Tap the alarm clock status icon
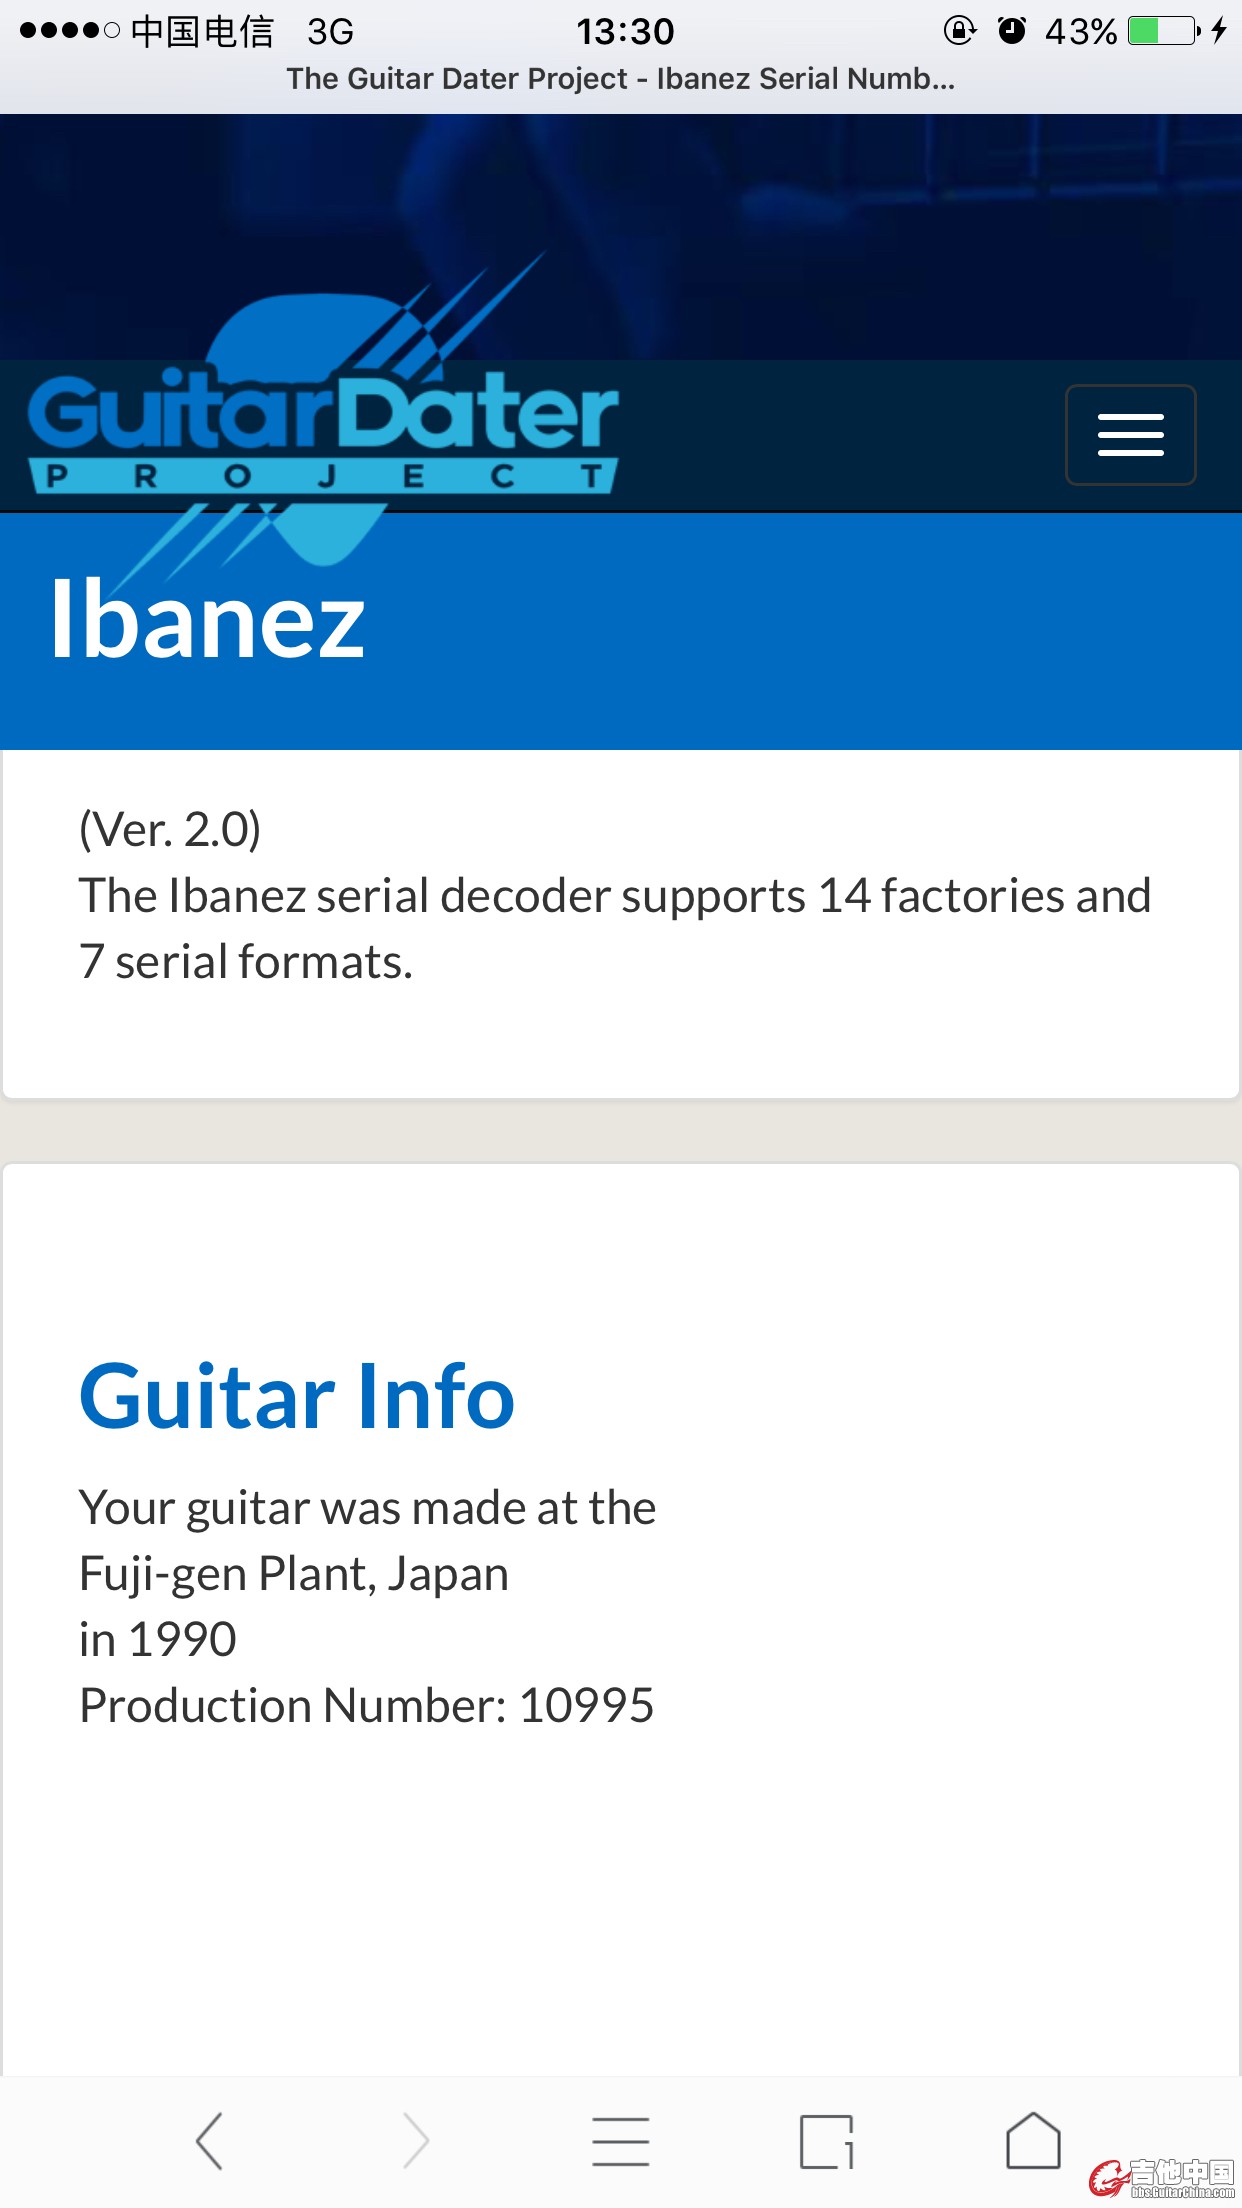The height and width of the screenshot is (2208, 1242). [x=1012, y=31]
